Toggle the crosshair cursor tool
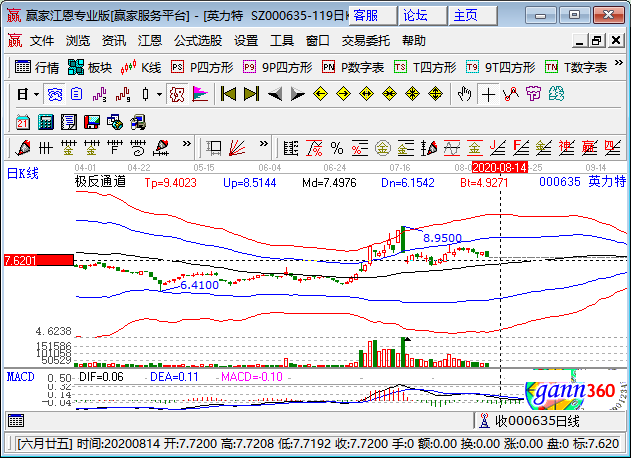The height and width of the screenshot is (458, 631). point(488,95)
